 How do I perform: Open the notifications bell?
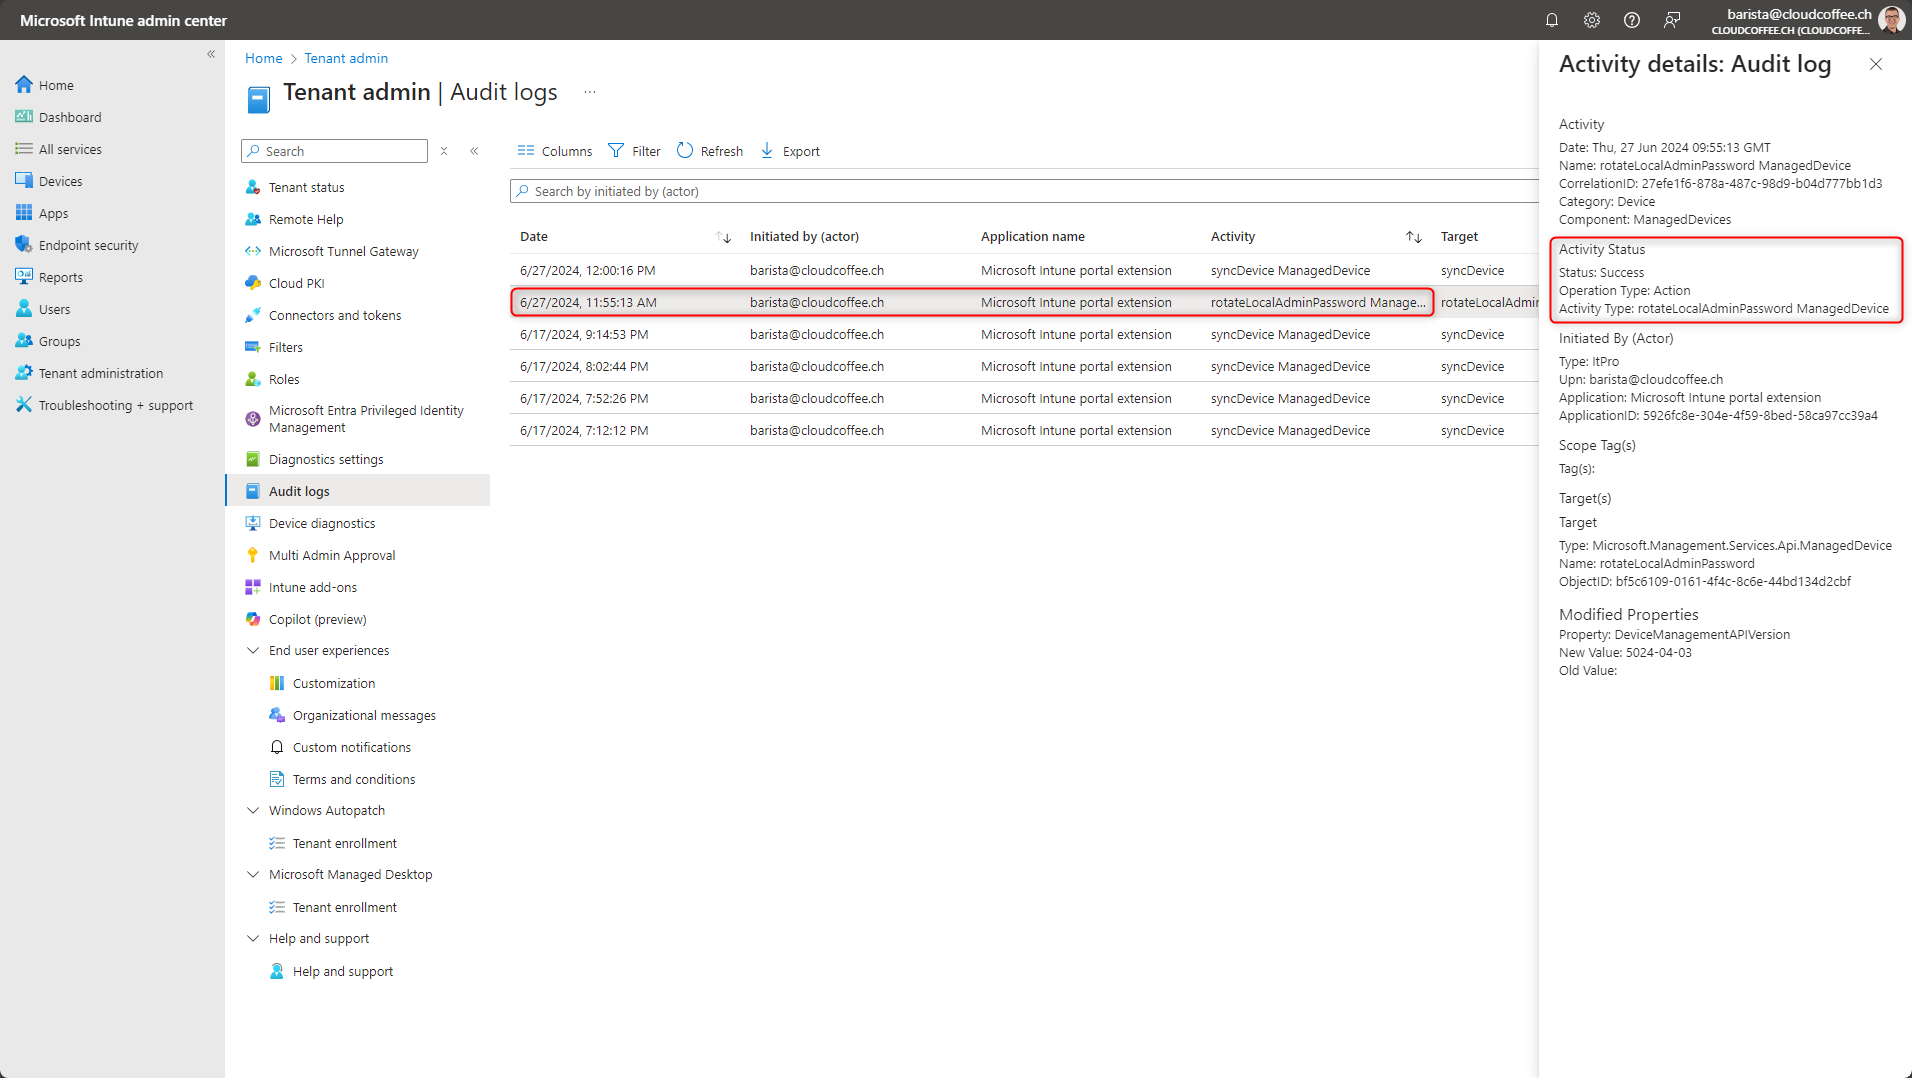click(x=1551, y=20)
